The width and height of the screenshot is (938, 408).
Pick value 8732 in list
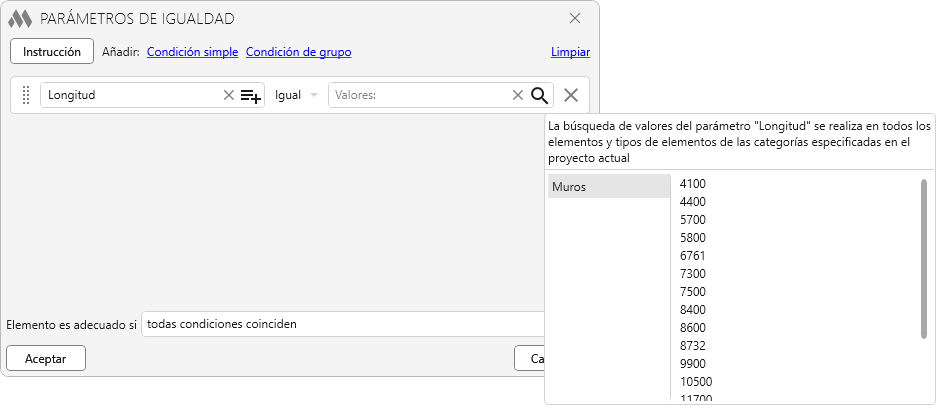(x=692, y=346)
